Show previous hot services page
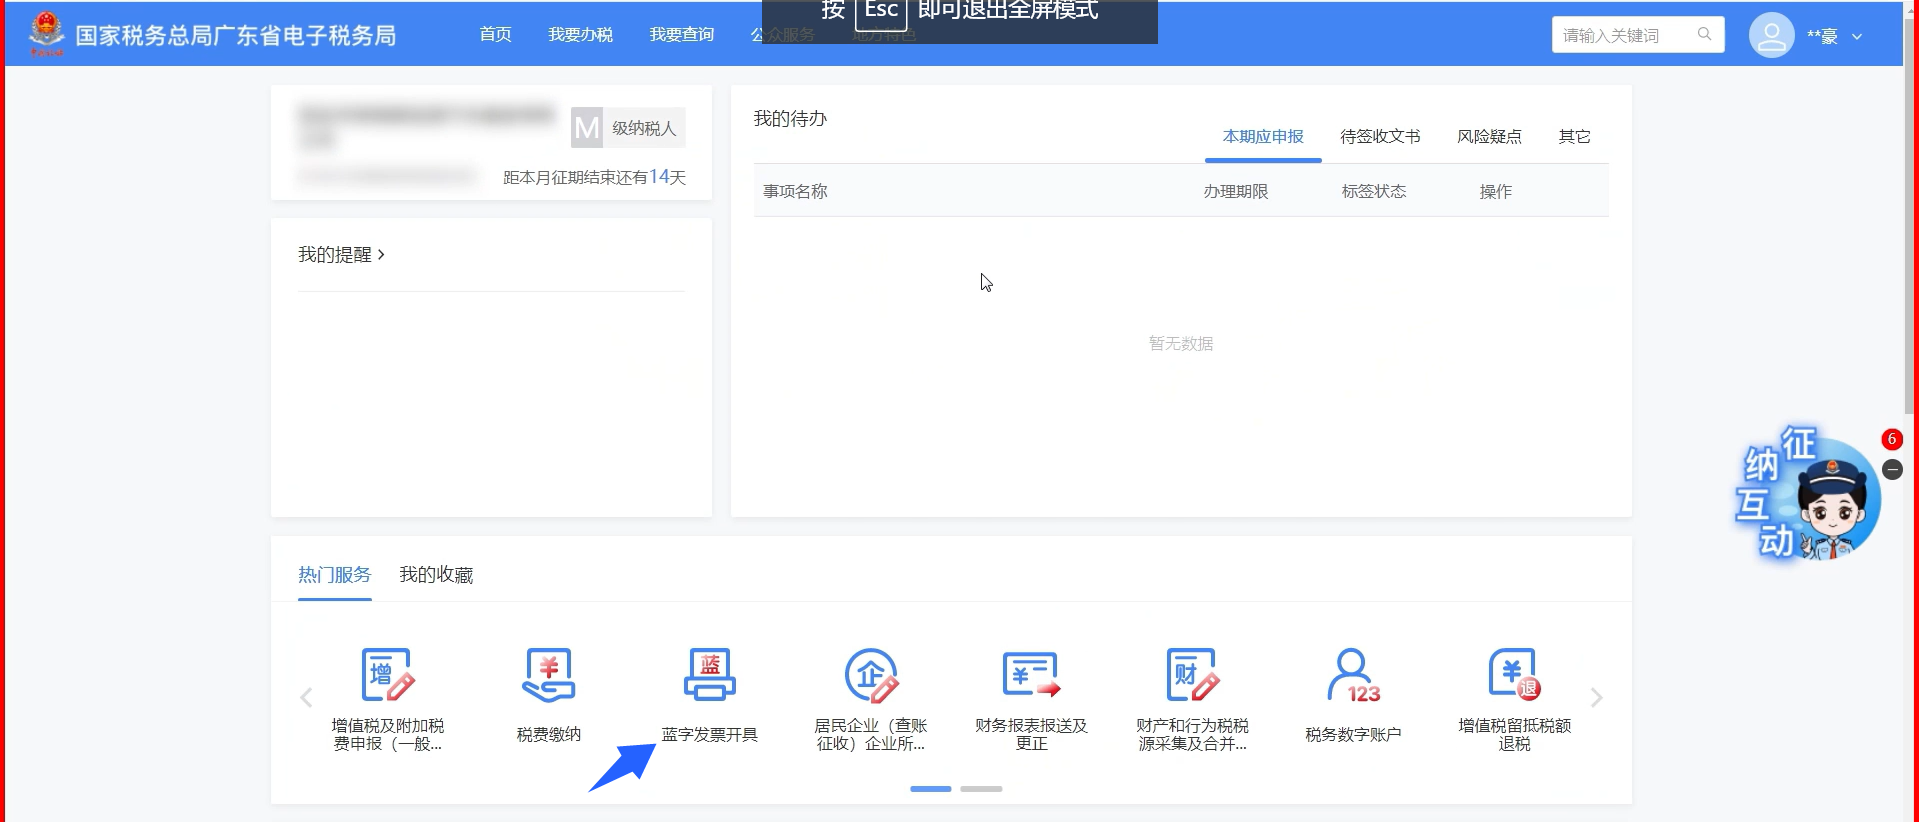Viewport: 1919px width, 822px height. point(306,697)
